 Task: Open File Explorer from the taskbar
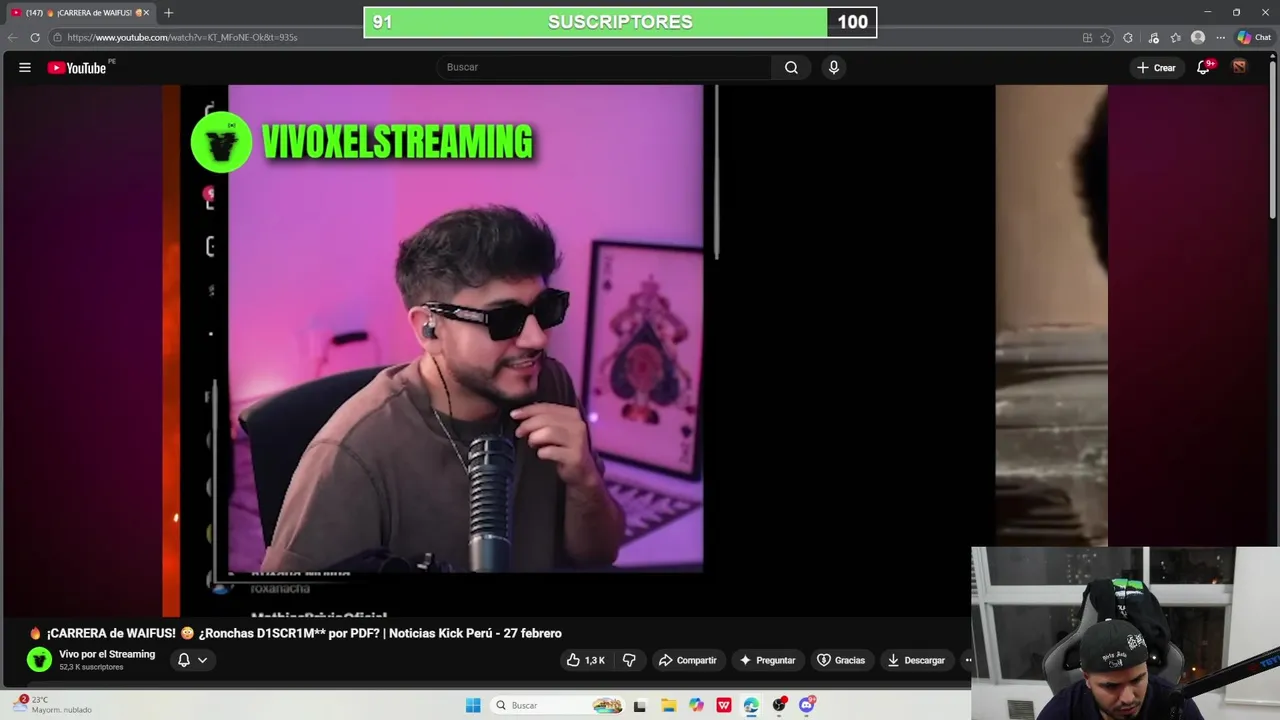pos(668,705)
